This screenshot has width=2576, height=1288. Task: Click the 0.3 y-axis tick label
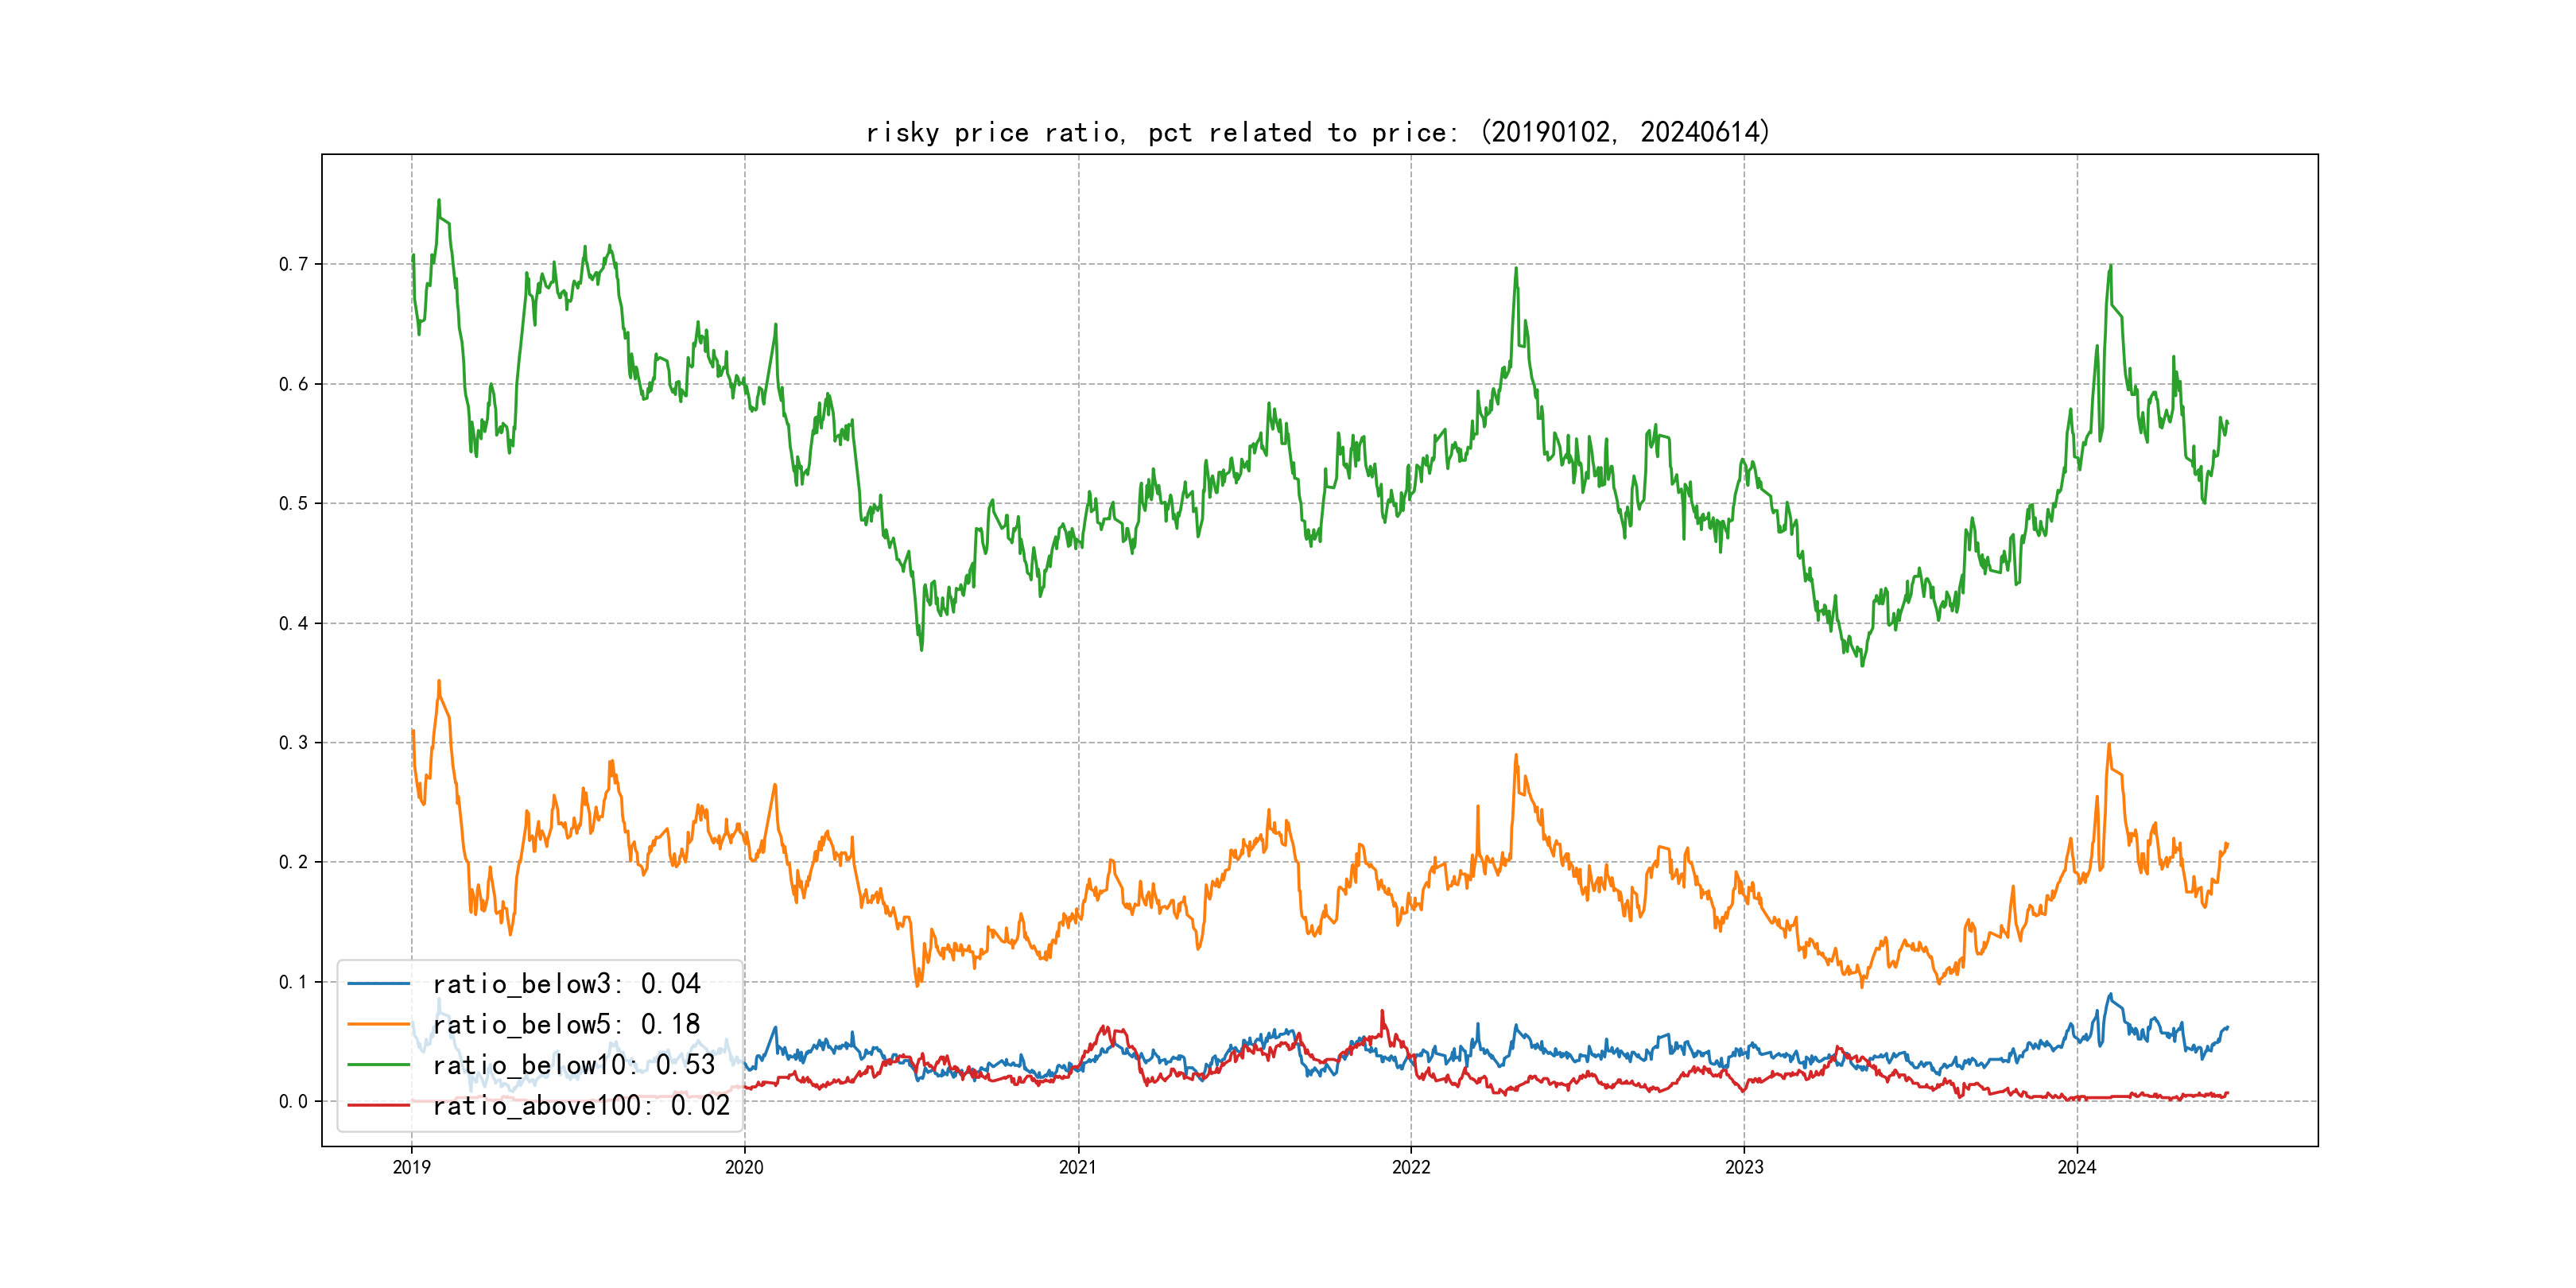pos(293,742)
